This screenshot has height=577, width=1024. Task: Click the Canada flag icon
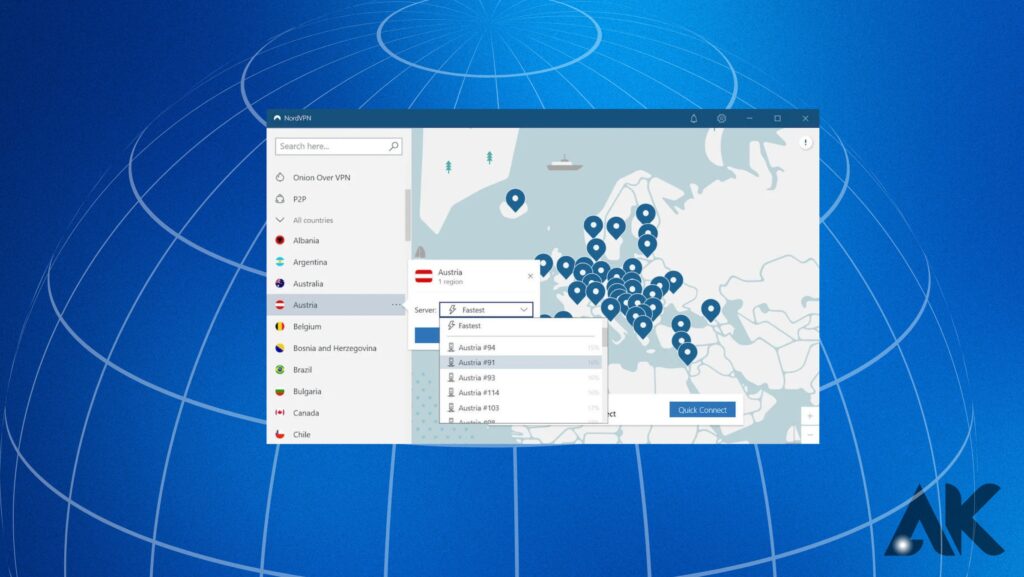pyautogui.click(x=280, y=413)
